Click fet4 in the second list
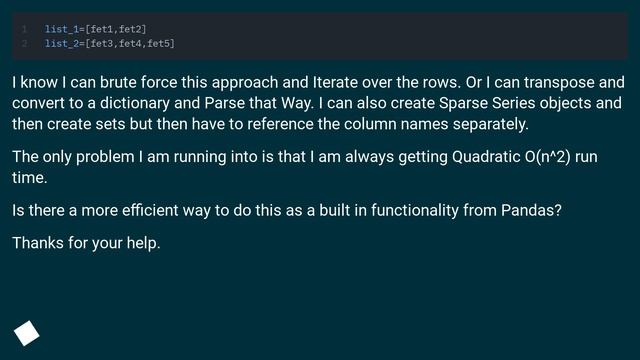This screenshot has height=360, width=640. tap(130, 44)
